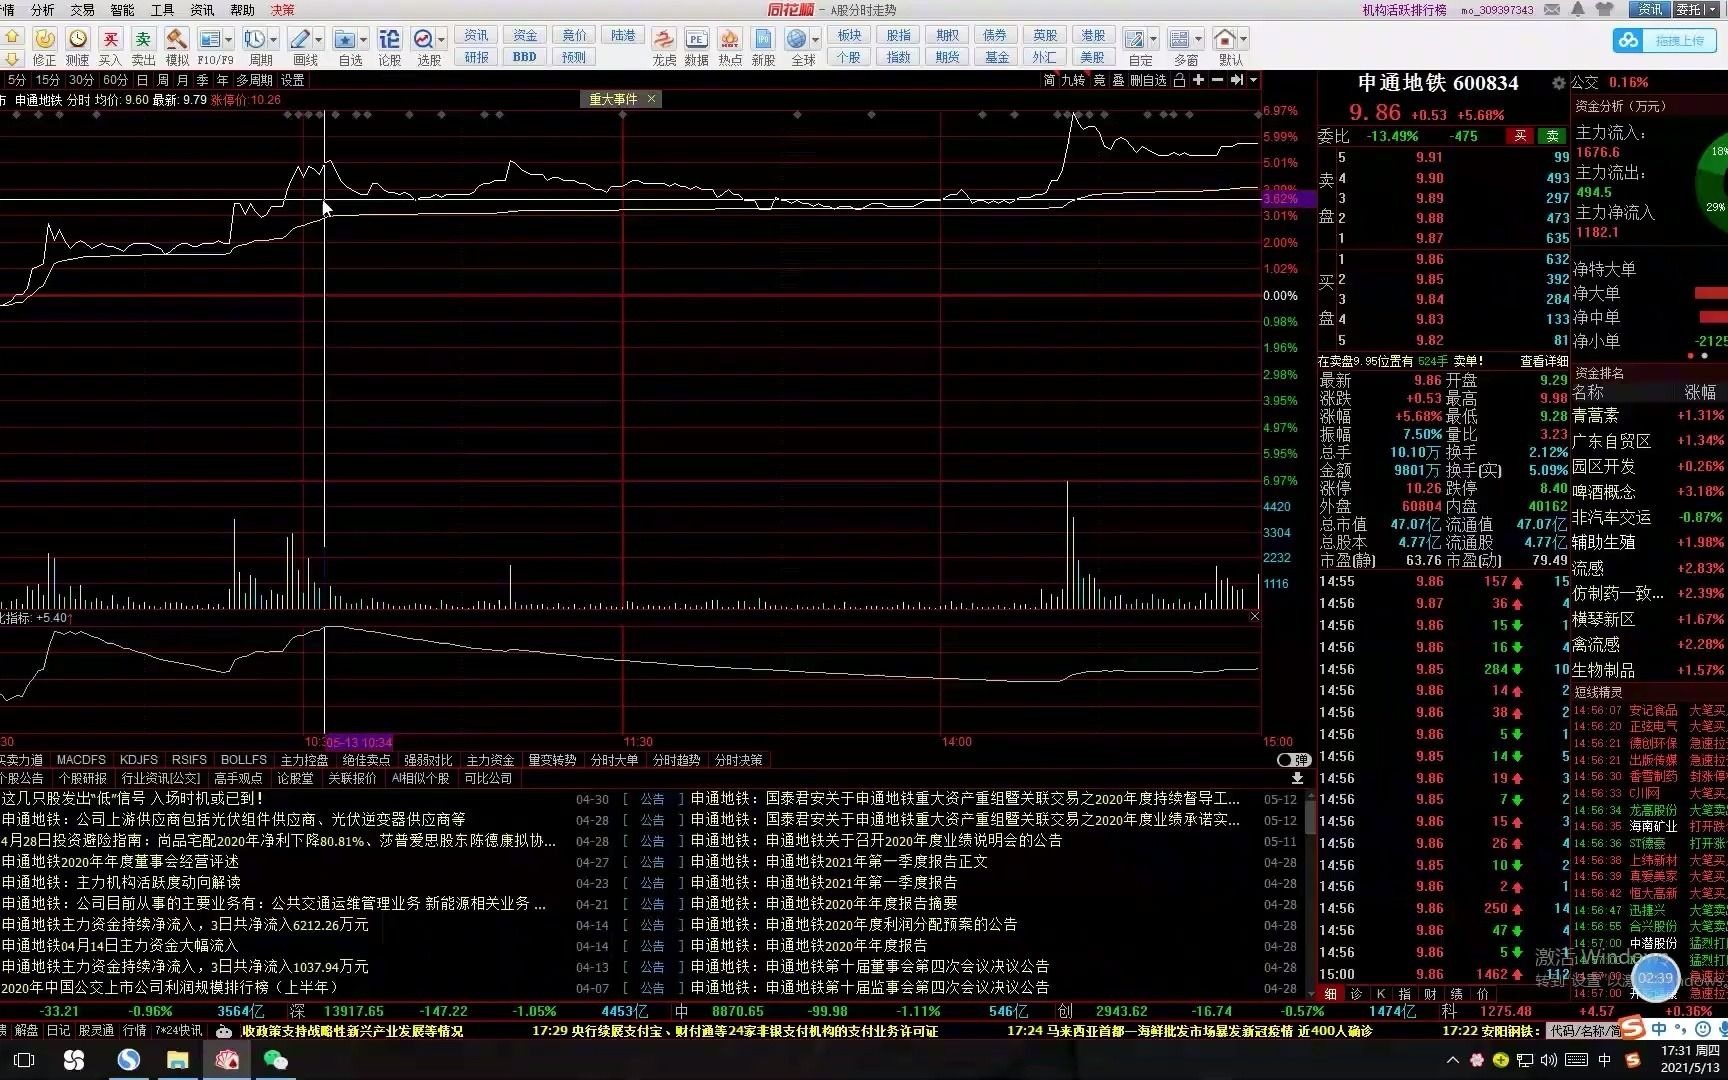Toggle 简 simplified view mode
This screenshot has width=1728, height=1080.
(x=1049, y=80)
